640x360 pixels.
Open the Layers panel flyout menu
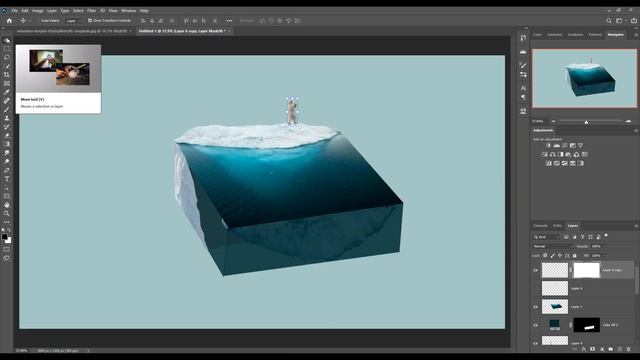636,226
